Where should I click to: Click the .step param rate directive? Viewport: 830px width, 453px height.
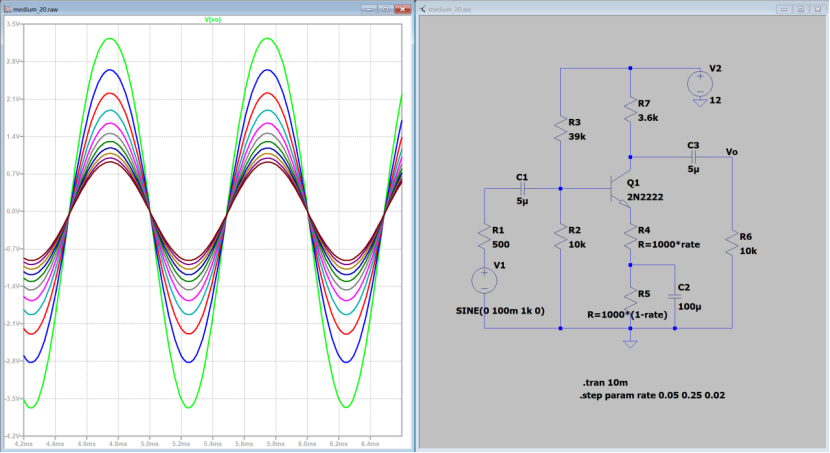[652, 395]
